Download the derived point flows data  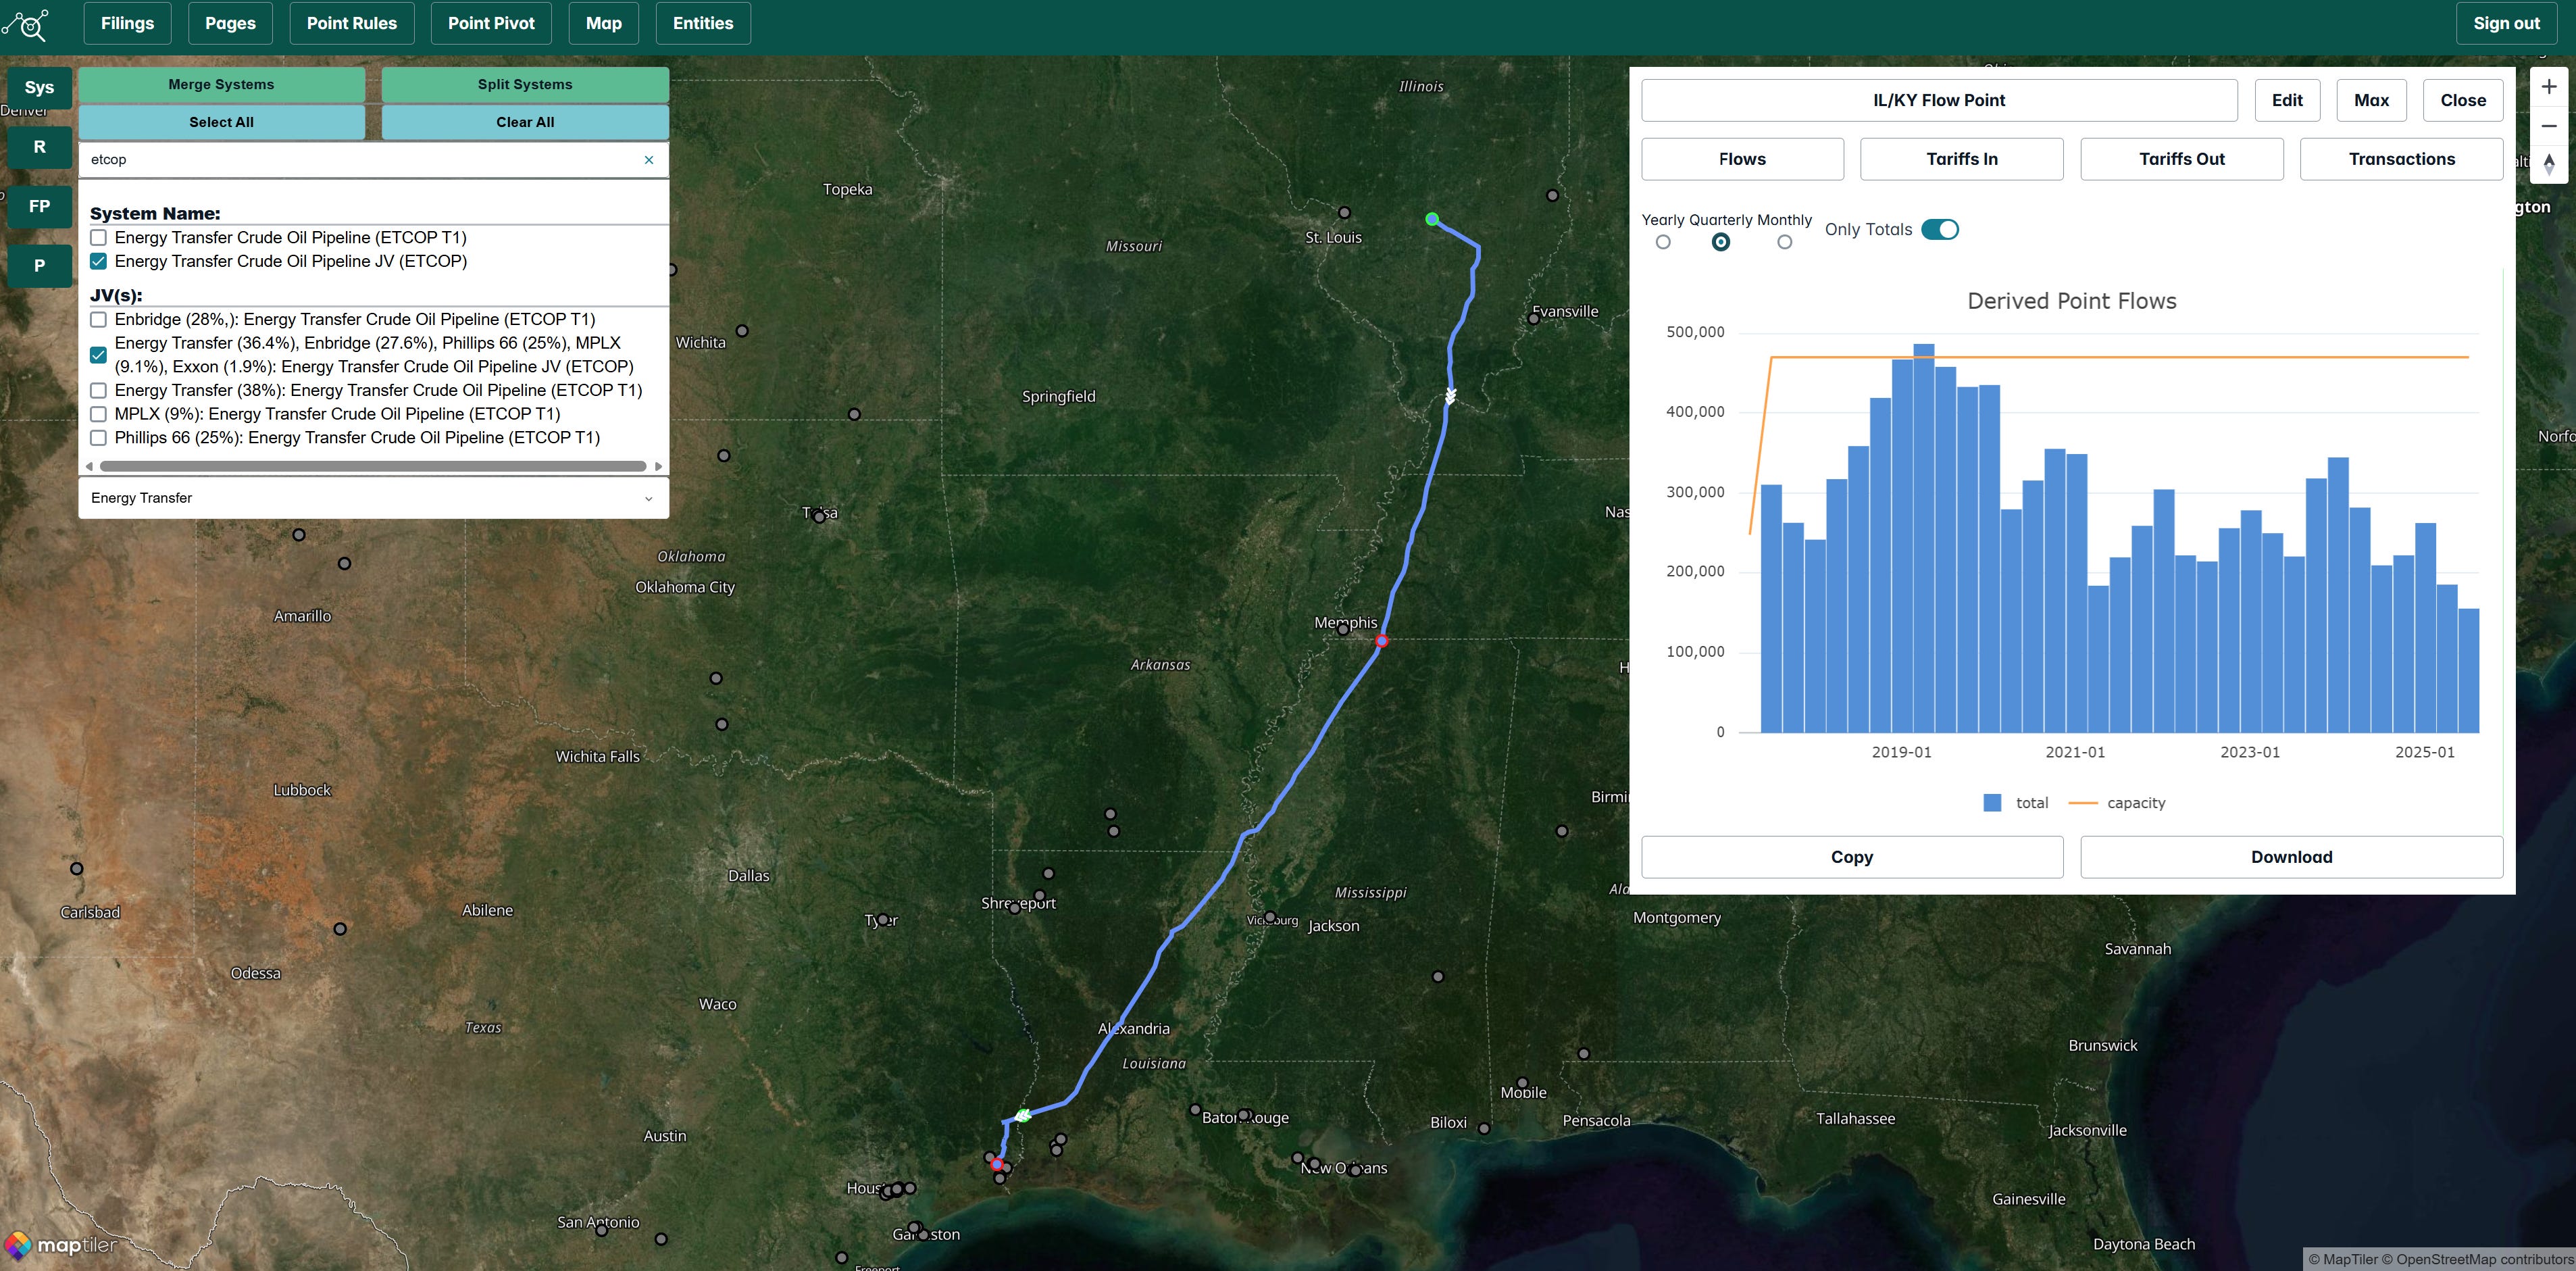(2291, 857)
